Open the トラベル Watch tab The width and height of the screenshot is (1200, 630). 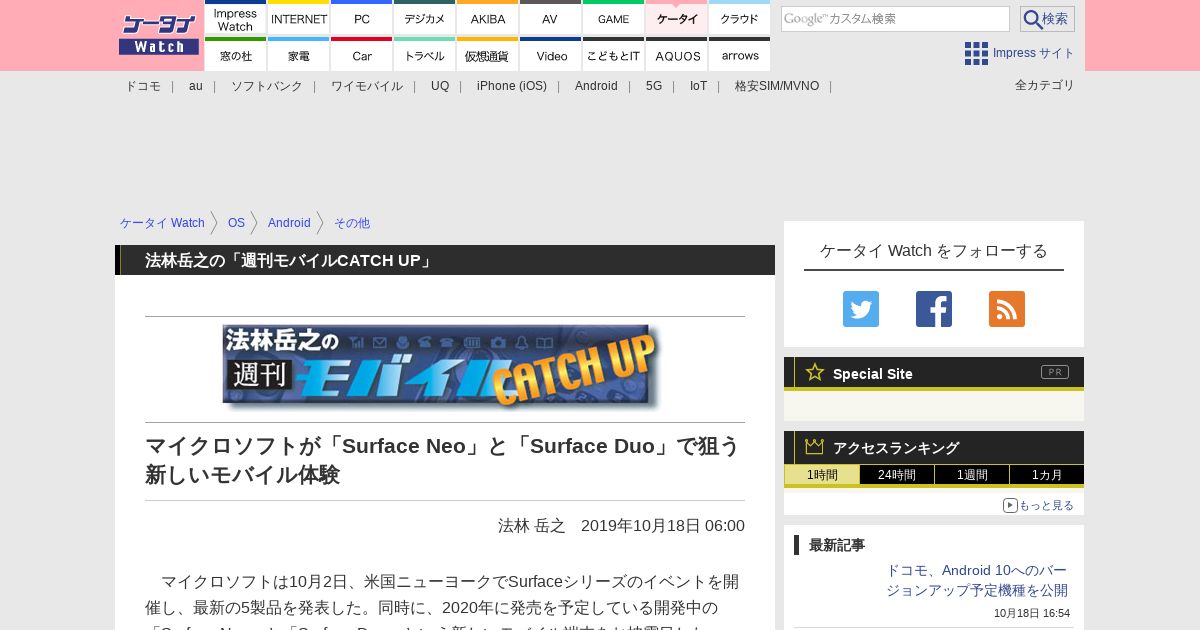(x=425, y=54)
